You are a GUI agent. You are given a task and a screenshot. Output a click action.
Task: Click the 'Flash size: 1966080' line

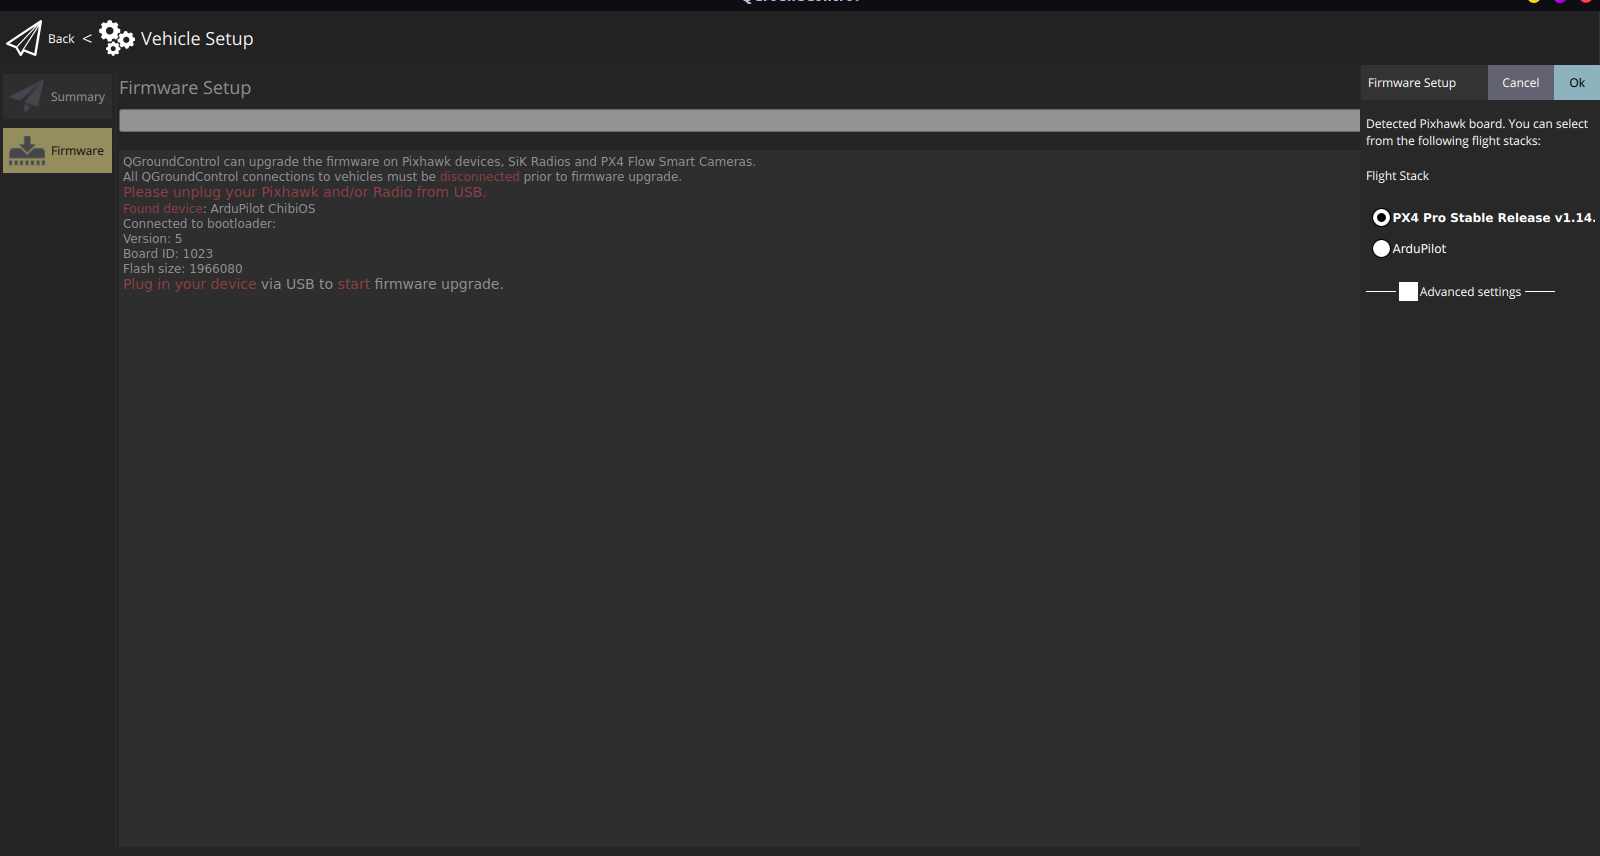click(183, 269)
